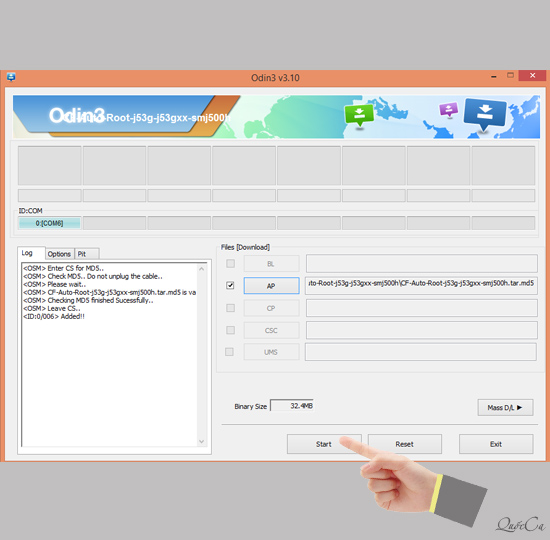Click the UMS file button

[271, 352]
